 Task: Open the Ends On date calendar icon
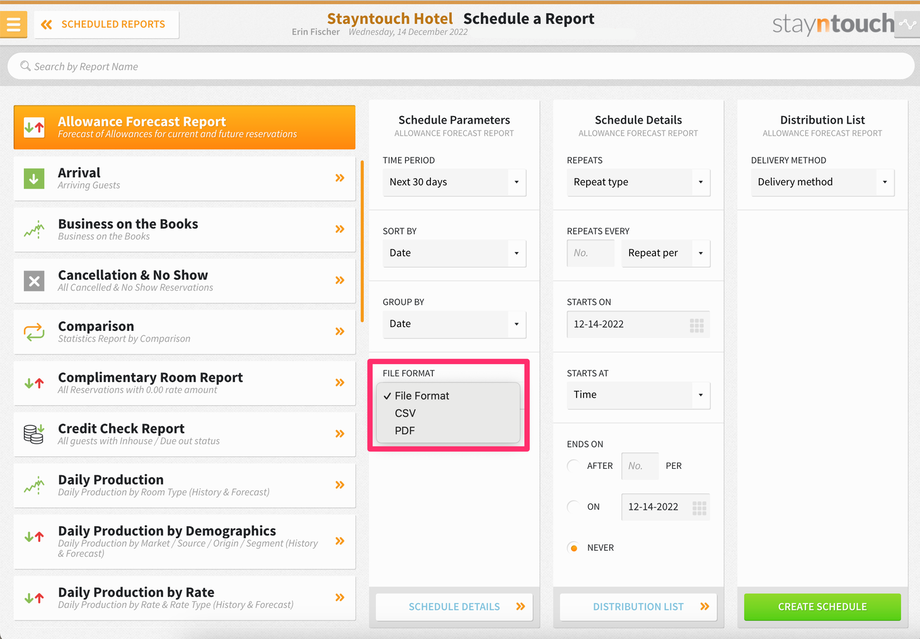pyautogui.click(x=699, y=508)
